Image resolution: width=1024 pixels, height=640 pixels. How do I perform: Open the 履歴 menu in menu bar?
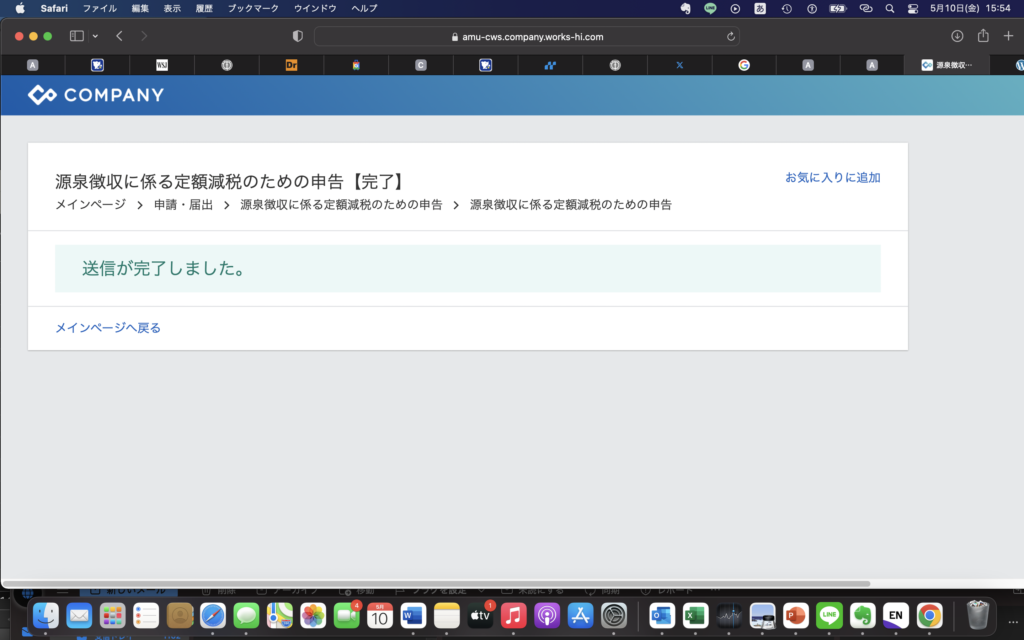pos(203,8)
